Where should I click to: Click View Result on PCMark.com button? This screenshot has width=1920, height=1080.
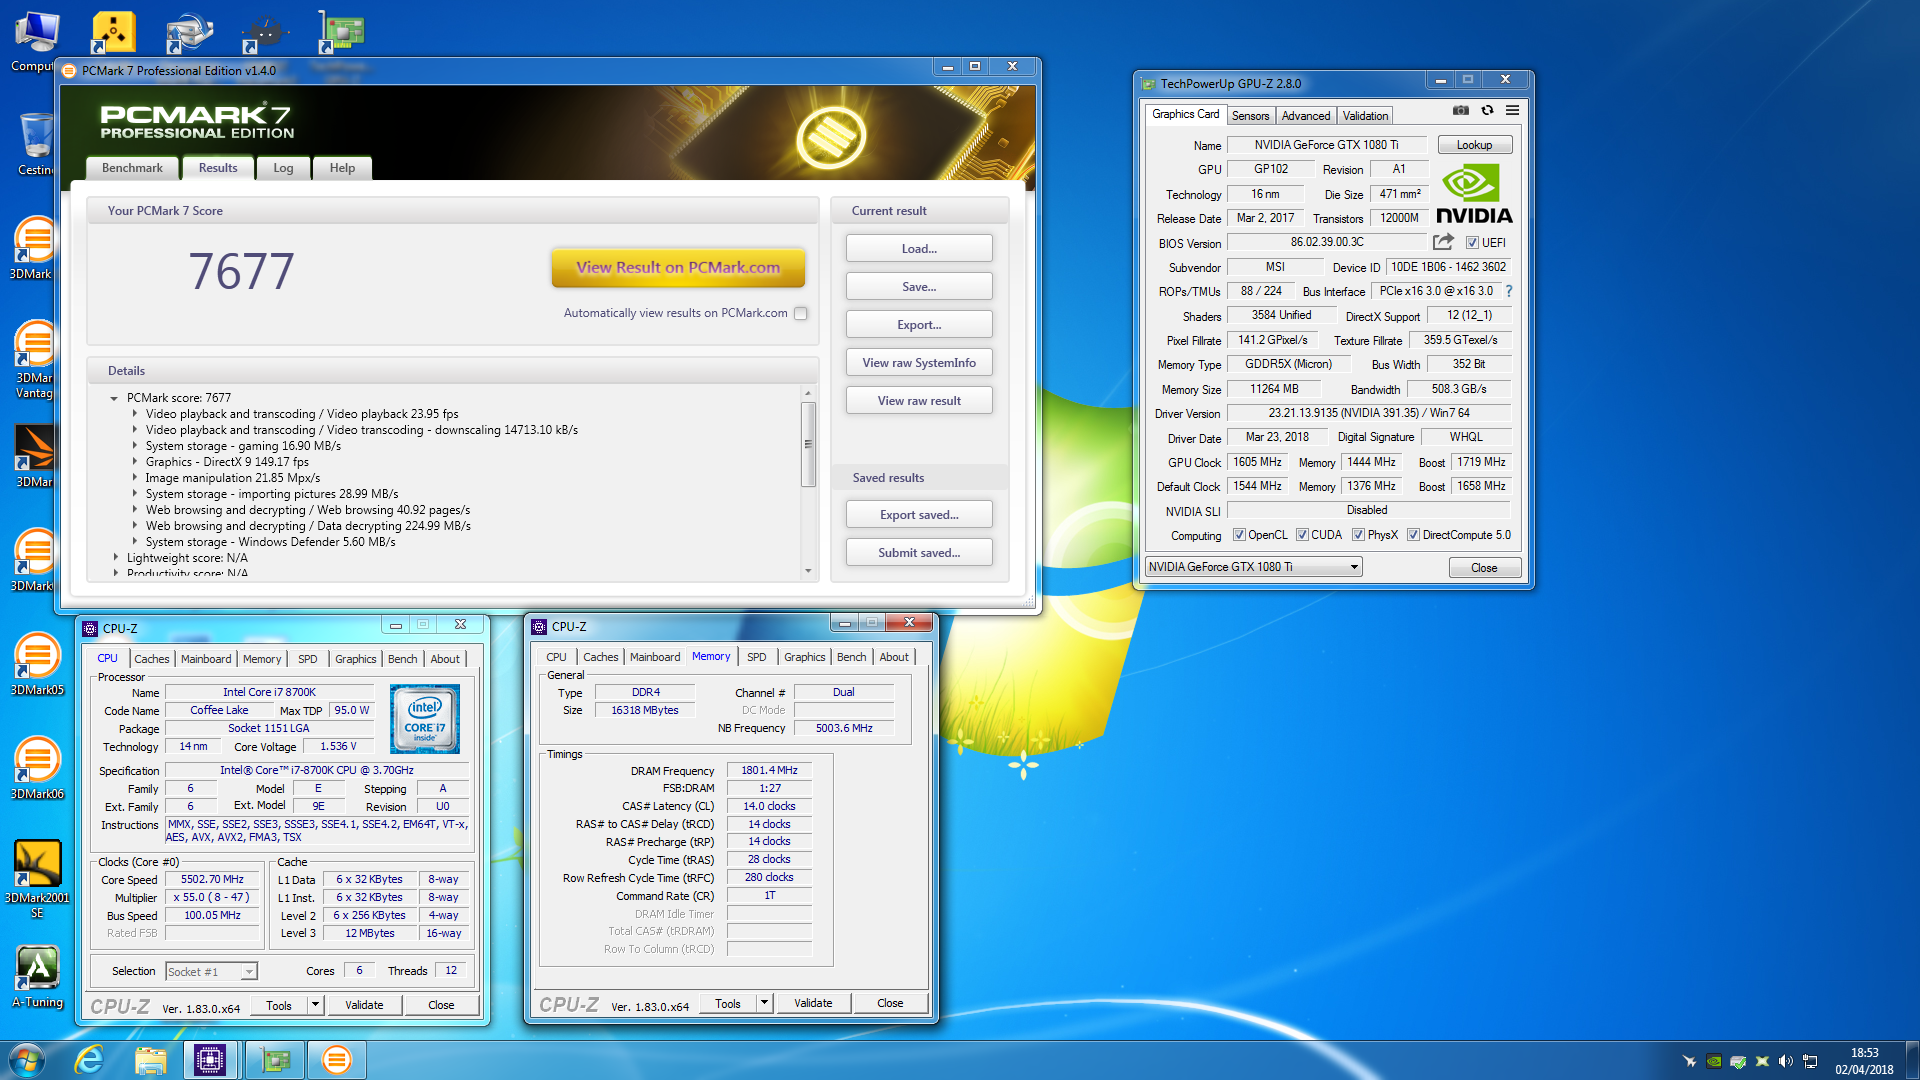point(678,268)
